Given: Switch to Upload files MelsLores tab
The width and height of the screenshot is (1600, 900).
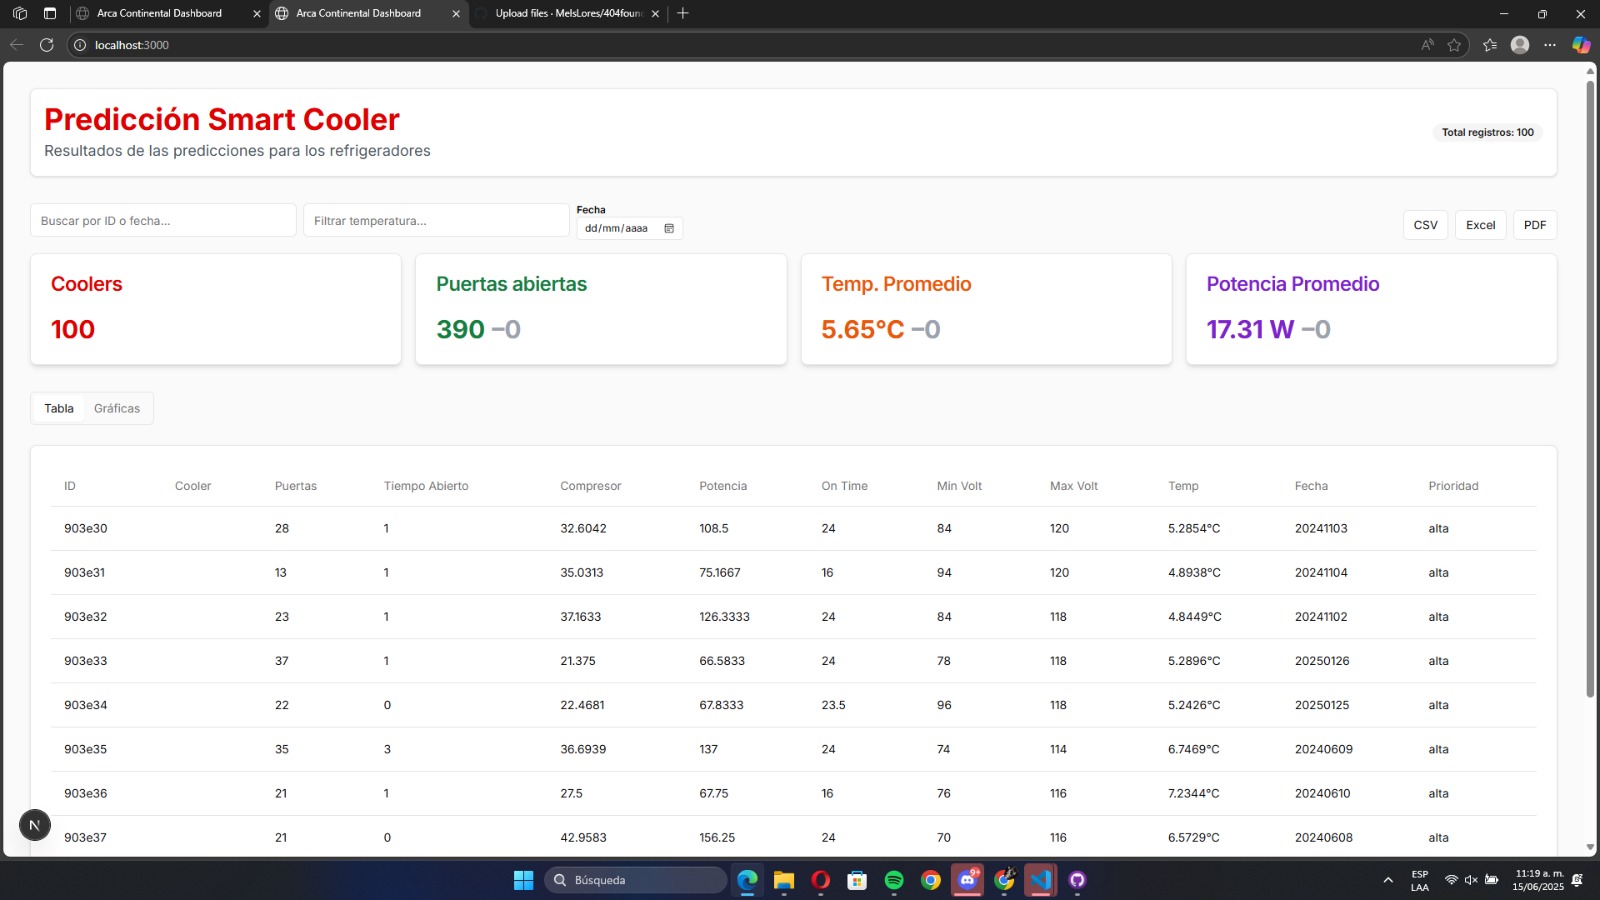Looking at the screenshot, I should click(568, 14).
